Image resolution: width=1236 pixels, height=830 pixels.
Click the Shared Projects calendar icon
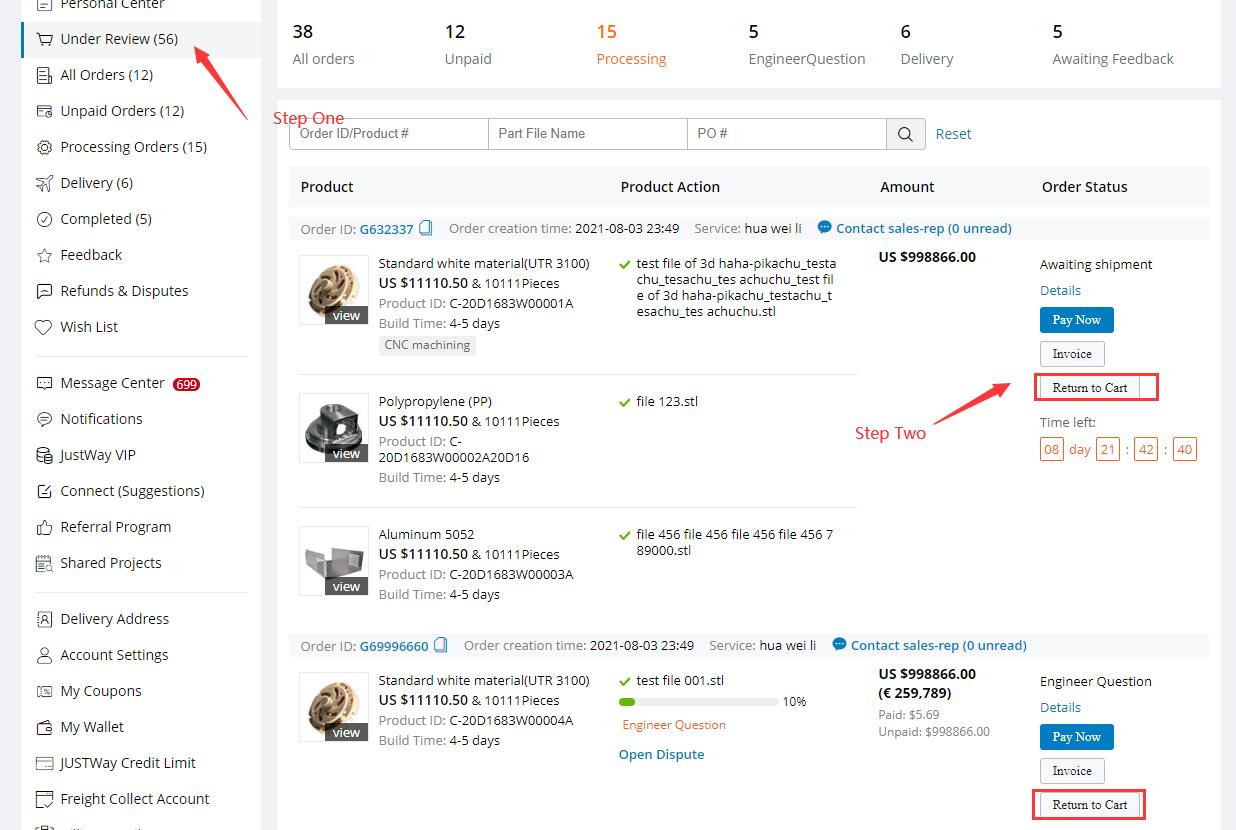44,563
